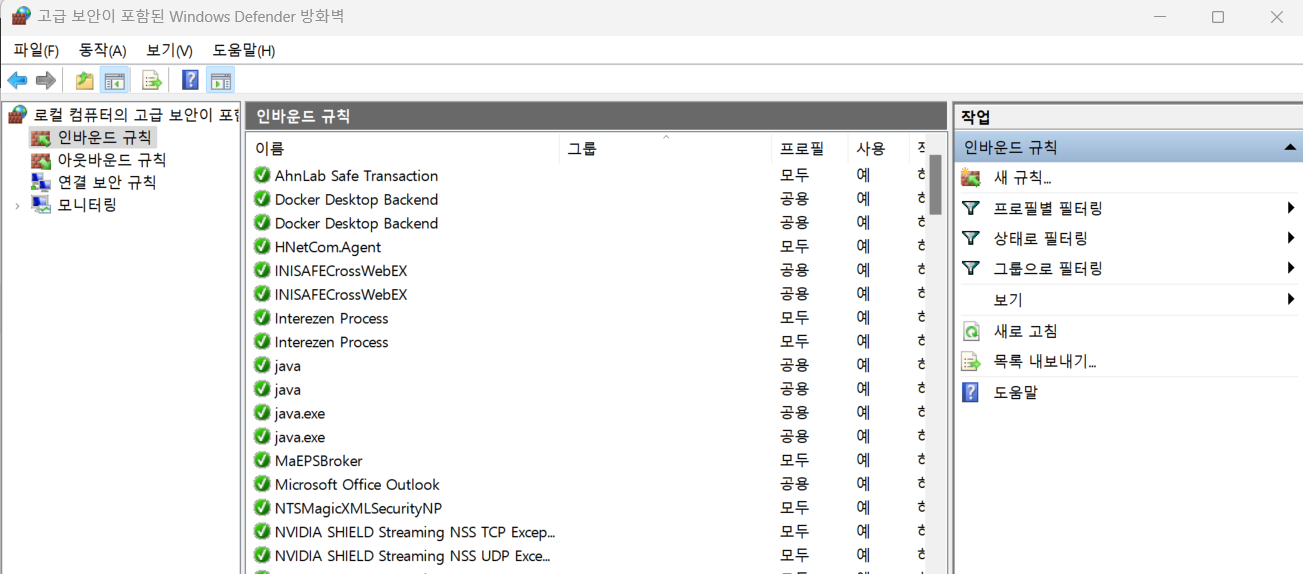Click the Export List toolbar icon
The width and height of the screenshot is (1303, 574).
click(x=152, y=80)
